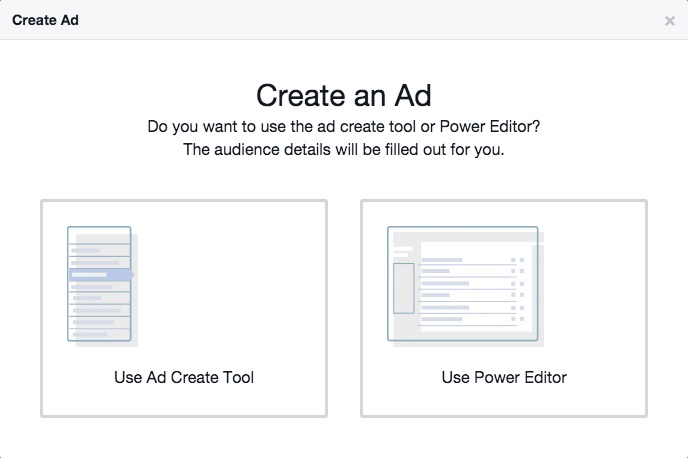
Task: Open Power Editor via its thumbnail image
Action: coord(466,286)
